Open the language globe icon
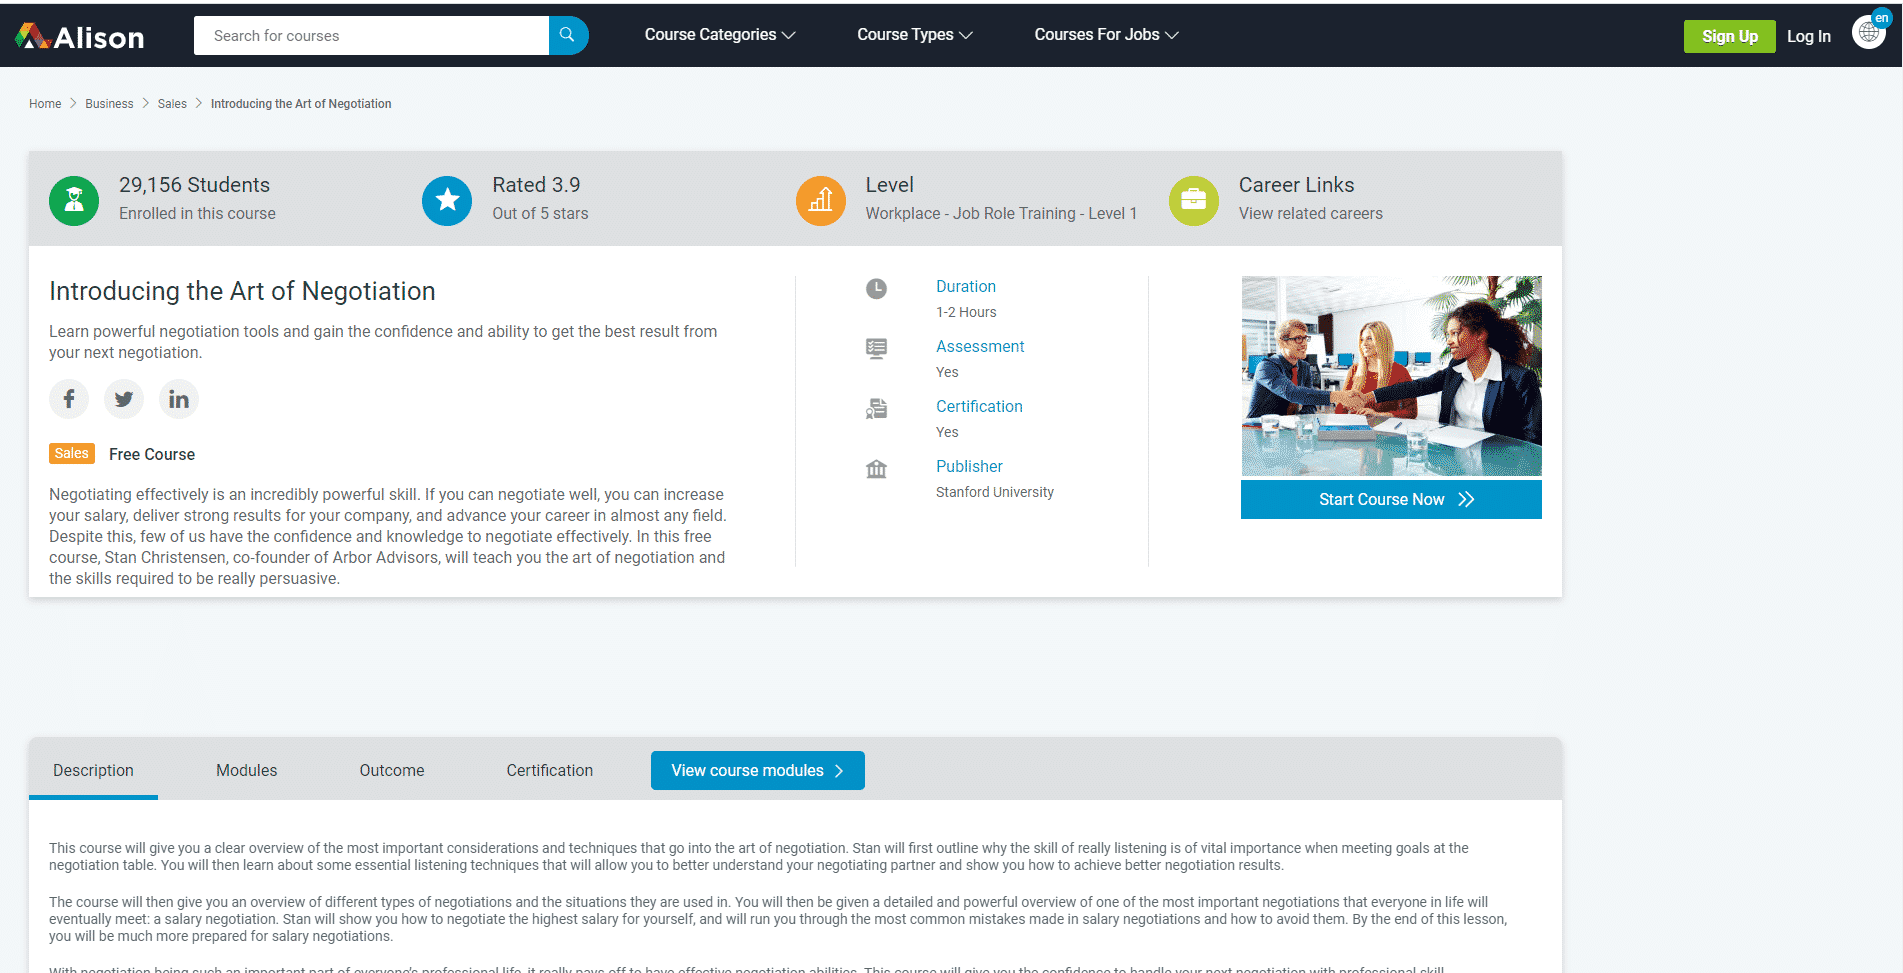Viewport: 1903px width, 973px height. pyautogui.click(x=1868, y=32)
